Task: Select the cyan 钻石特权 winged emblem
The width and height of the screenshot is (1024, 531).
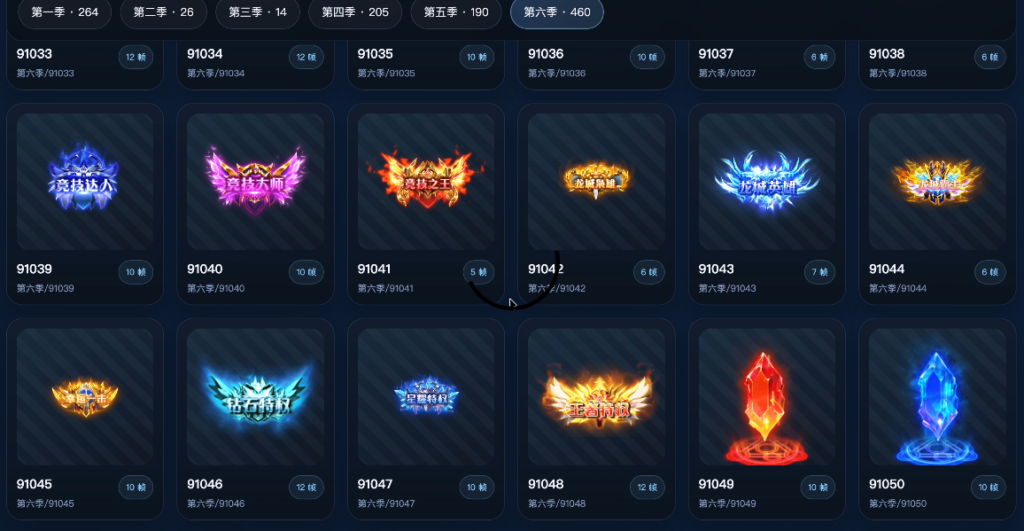Action: coord(255,396)
